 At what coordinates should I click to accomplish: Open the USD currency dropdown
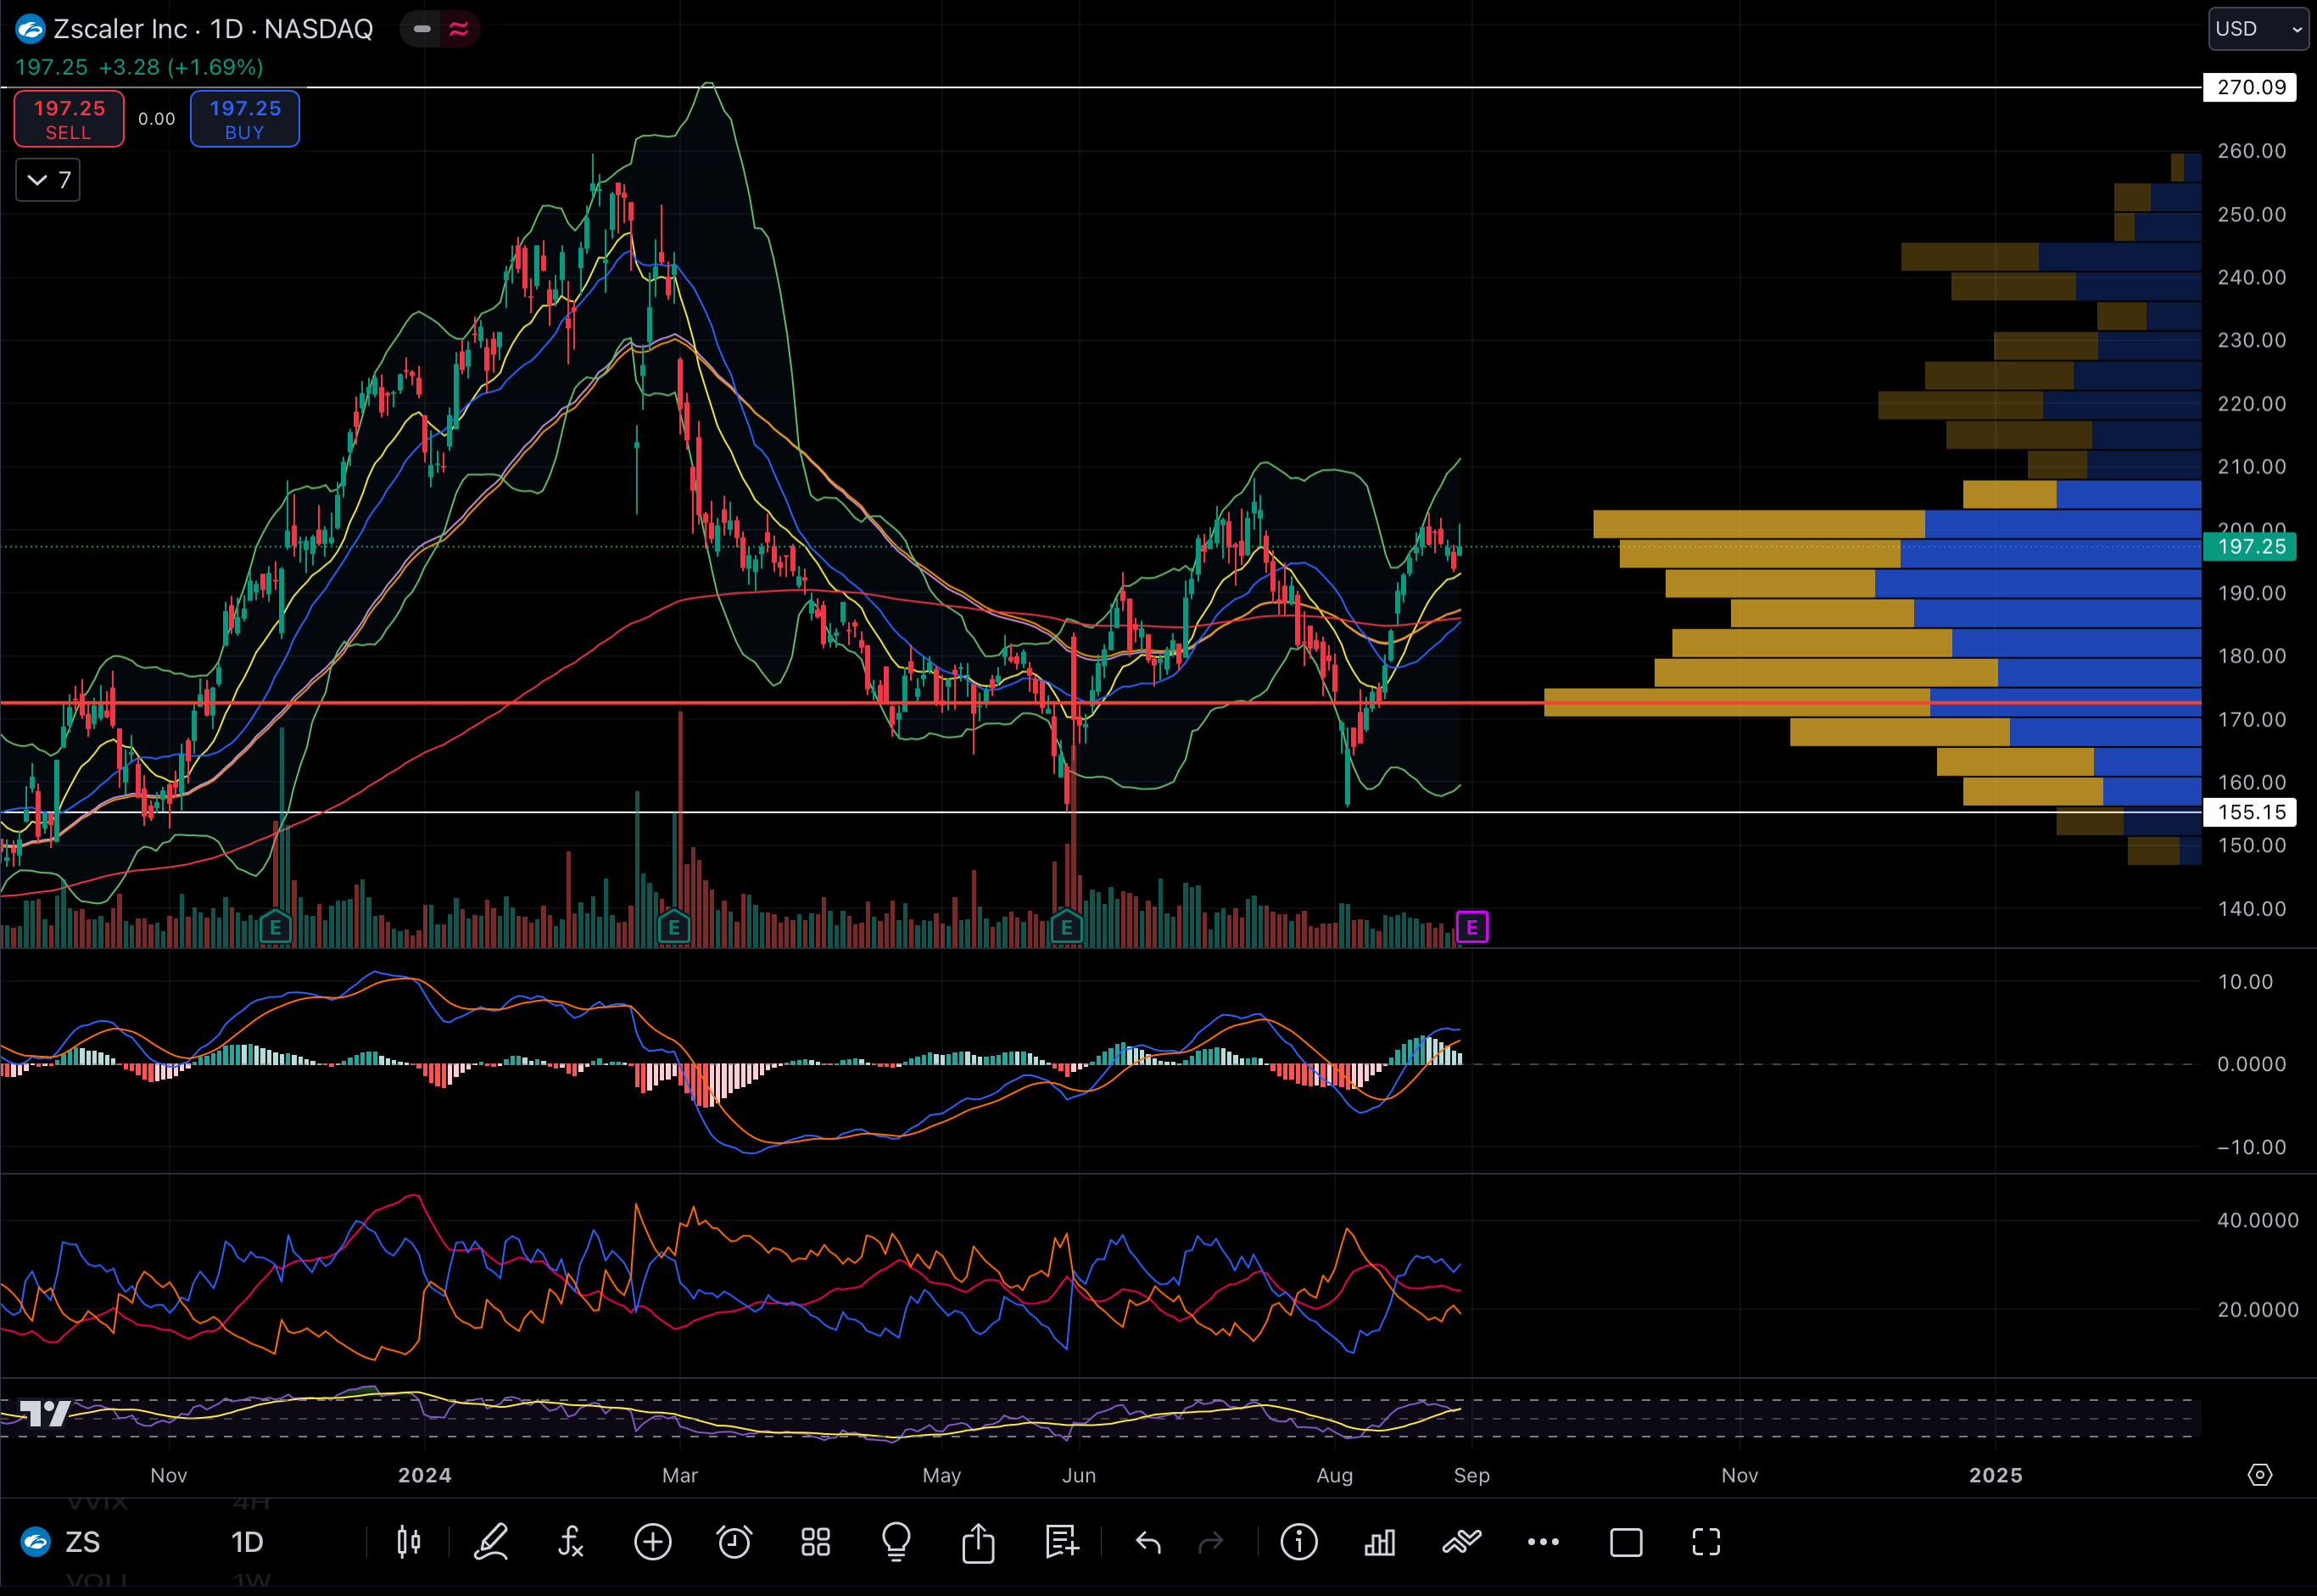[x=2257, y=29]
